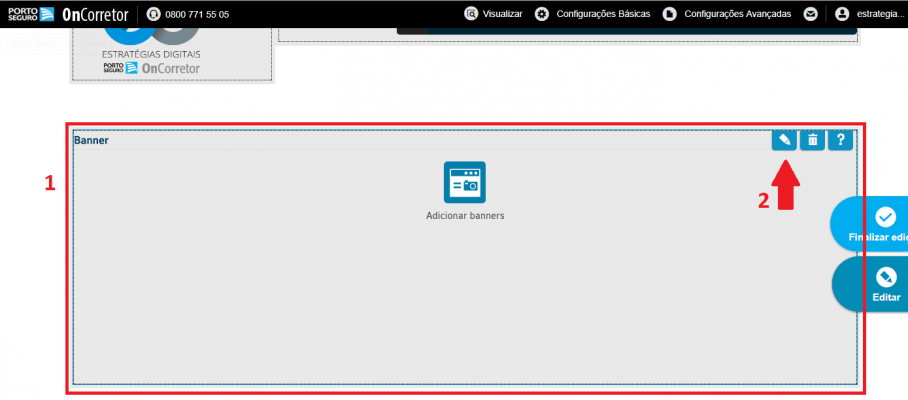The width and height of the screenshot is (908, 400).
Task: Click the Porto Seguro logo in header
Action: point(31,14)
